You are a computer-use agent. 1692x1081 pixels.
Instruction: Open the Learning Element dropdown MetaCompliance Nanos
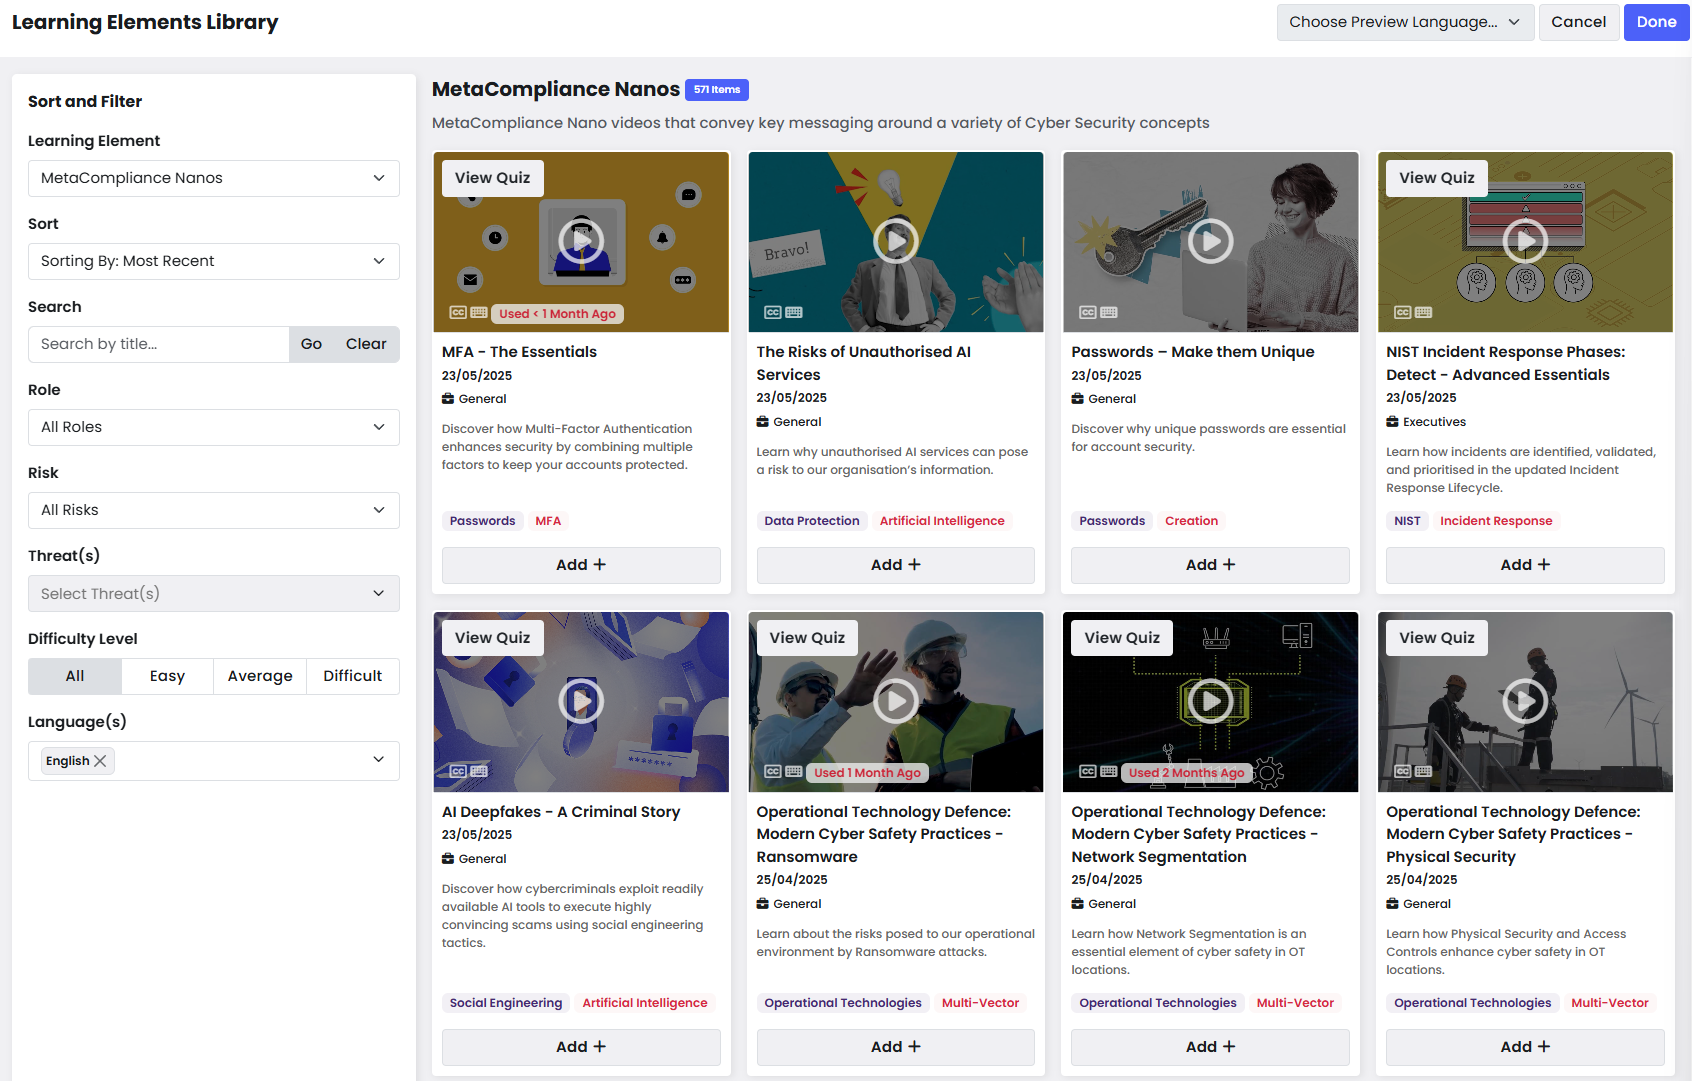[214, 178]
